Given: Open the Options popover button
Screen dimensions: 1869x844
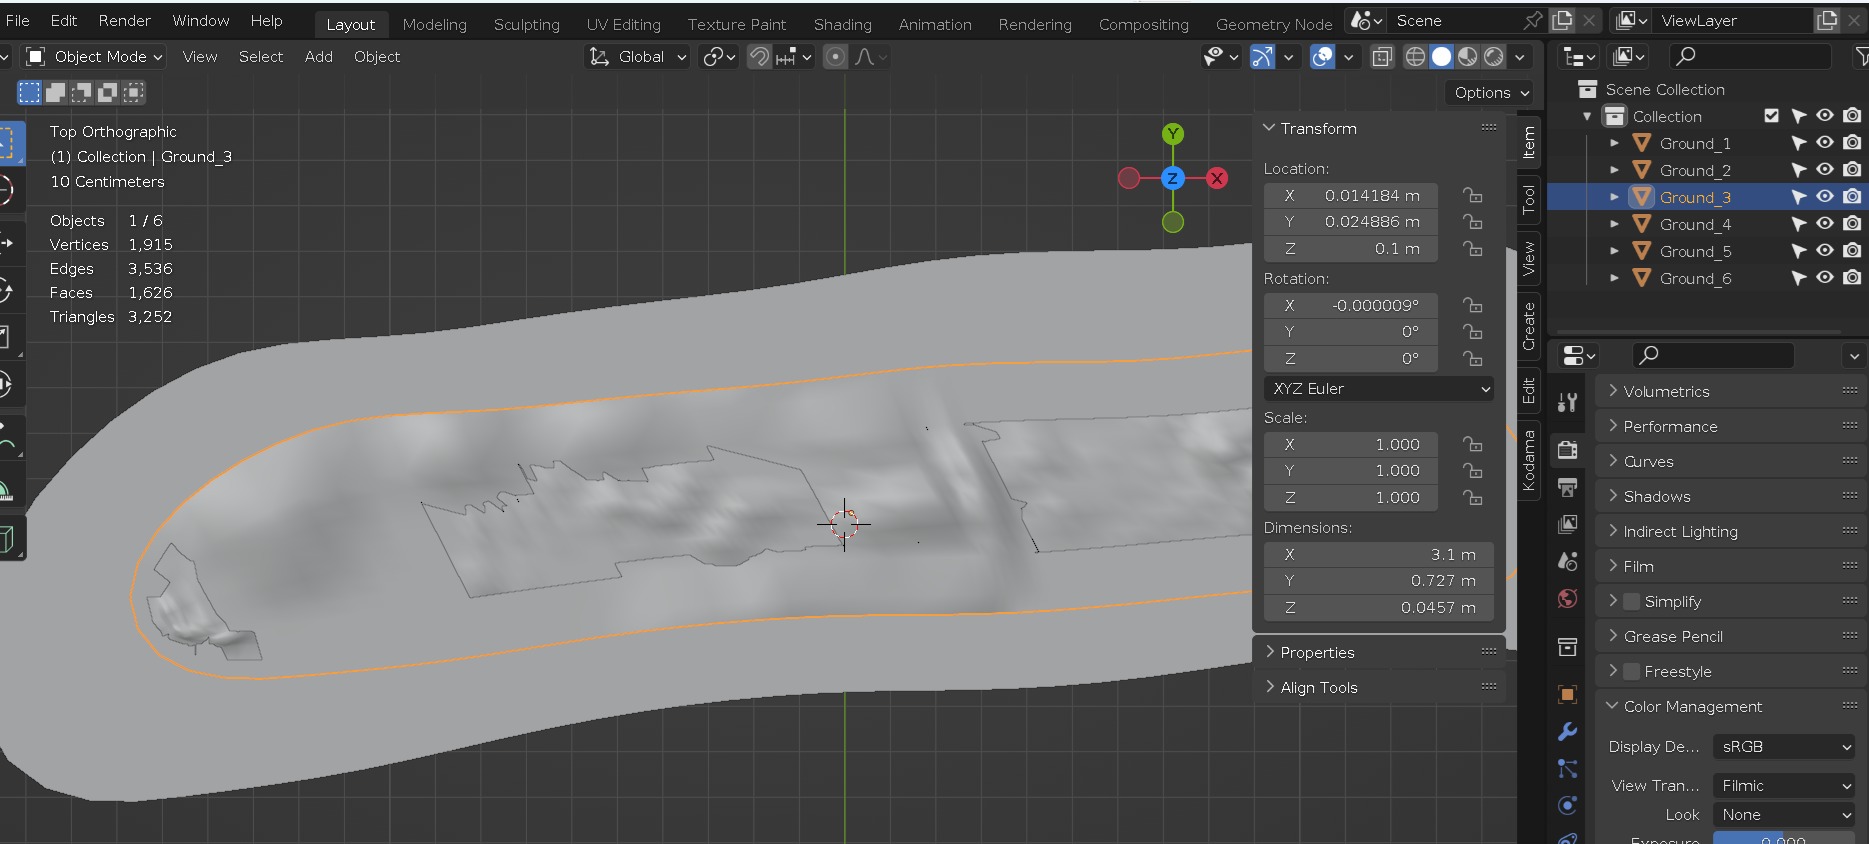Looking at the screenshot, I should coord(1490,92).
